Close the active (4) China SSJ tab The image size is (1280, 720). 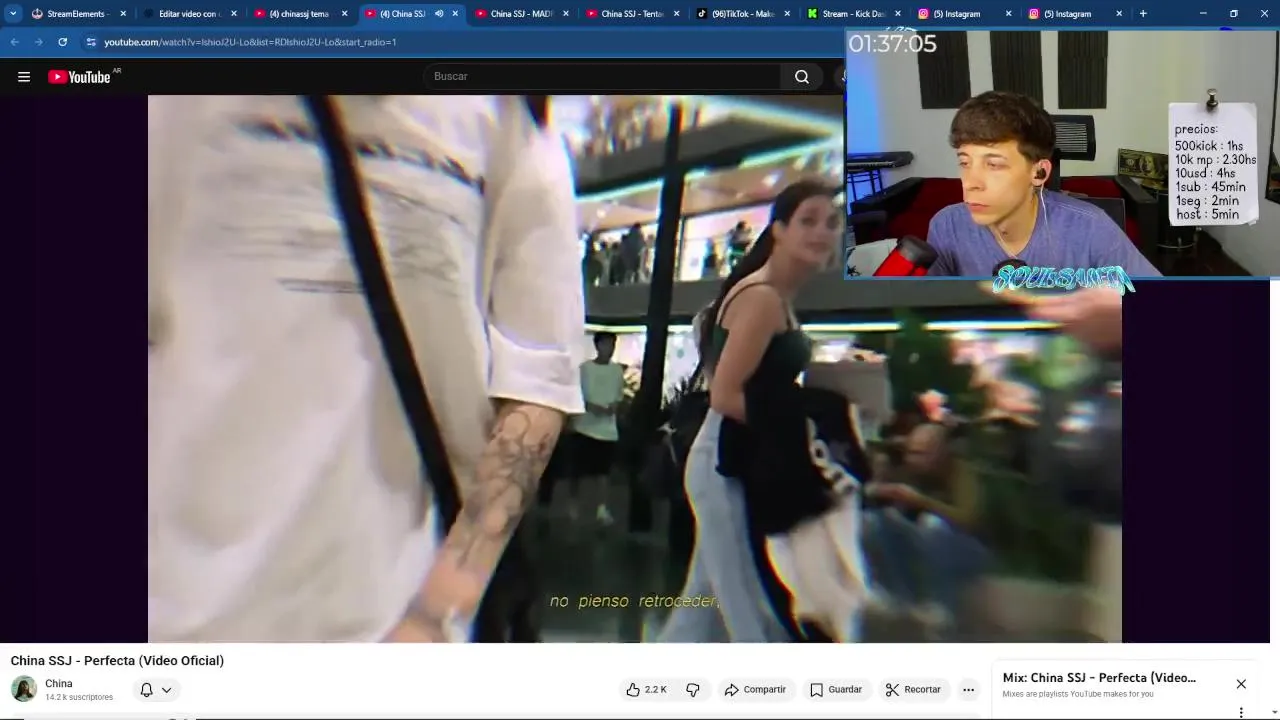click(455, 14)
